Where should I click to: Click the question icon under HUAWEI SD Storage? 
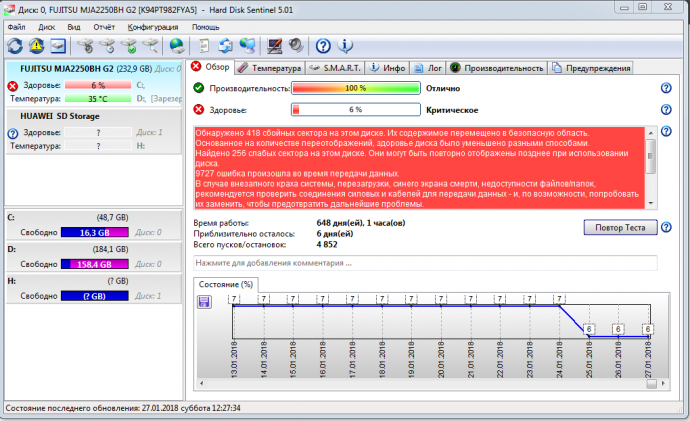13,133
